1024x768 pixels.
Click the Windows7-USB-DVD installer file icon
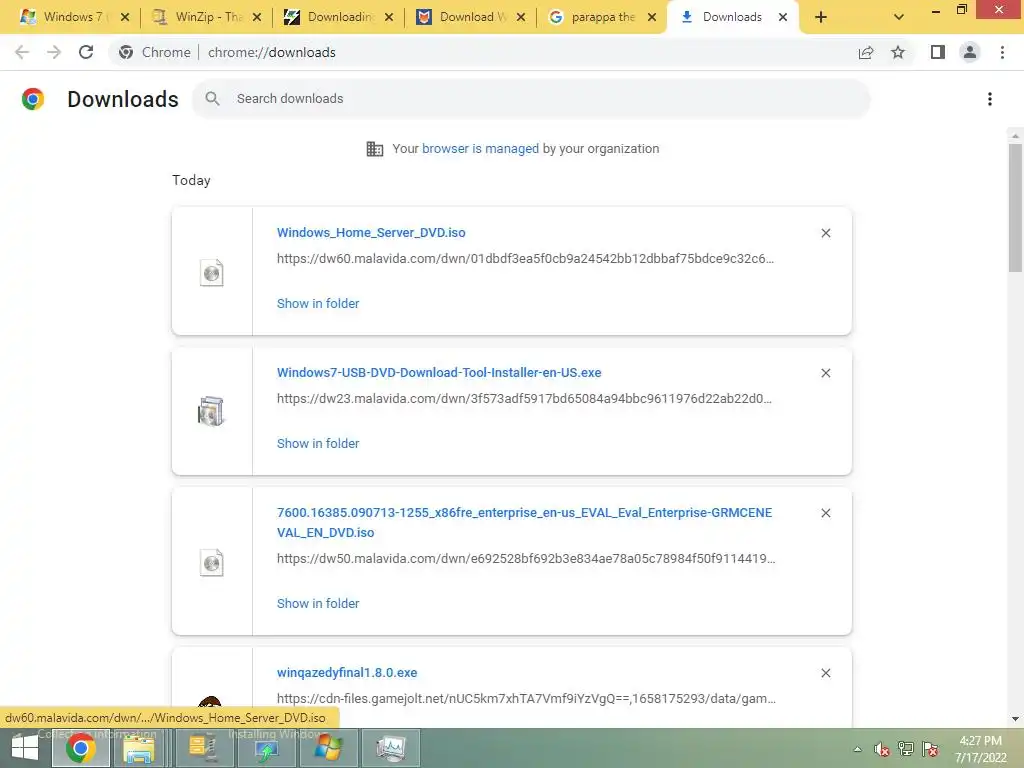pos(211,411)
